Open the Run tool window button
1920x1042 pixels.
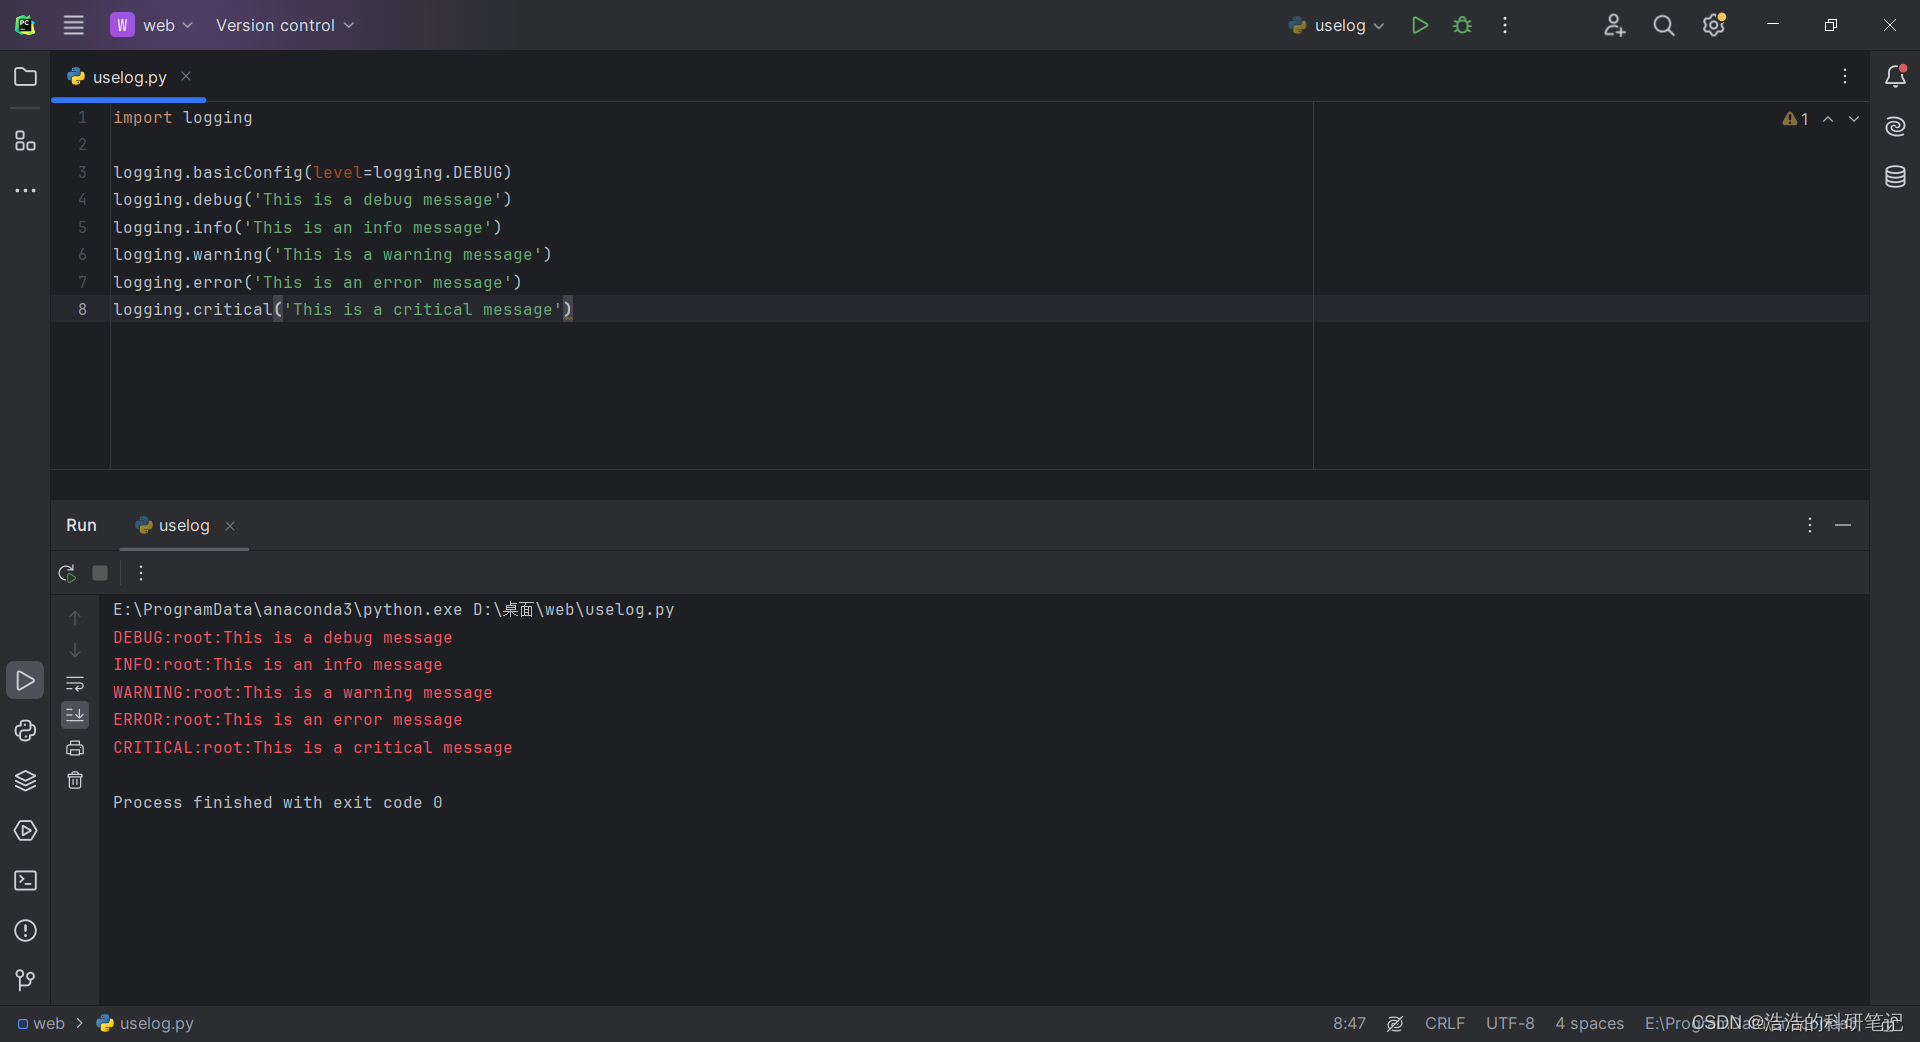coord(25,680)
